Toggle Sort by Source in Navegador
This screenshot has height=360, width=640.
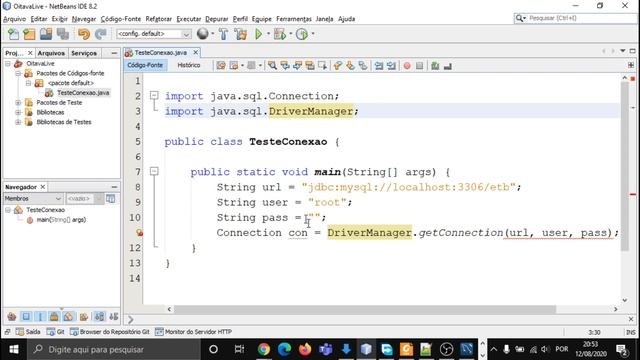[114, 317]
